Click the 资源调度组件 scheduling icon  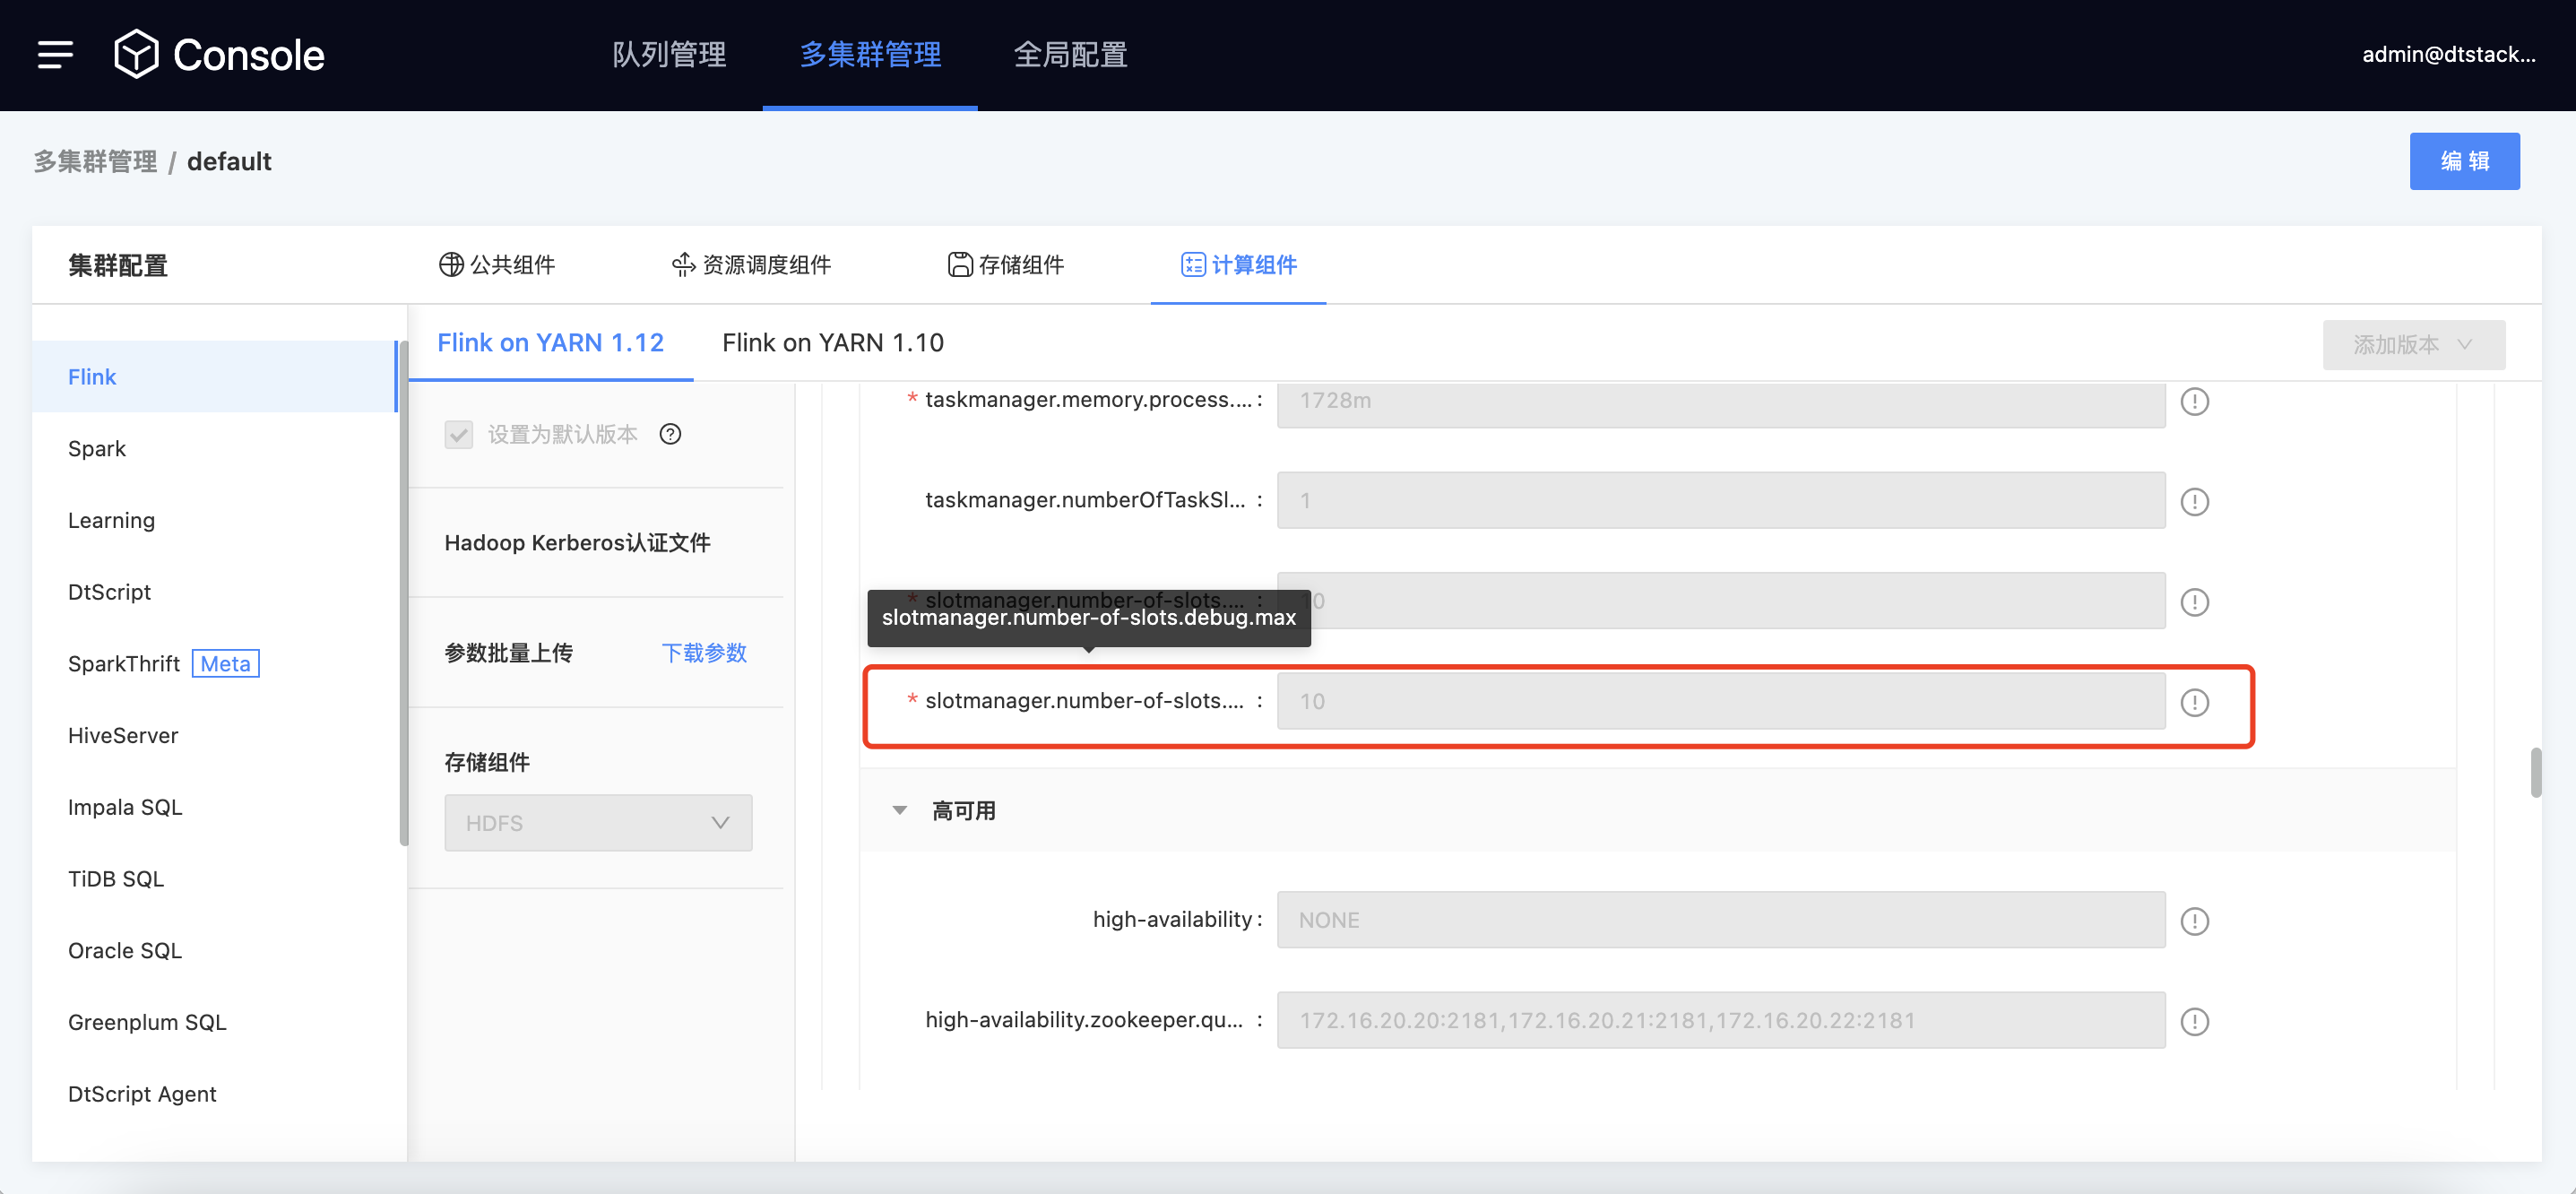(x=683, y=264)
